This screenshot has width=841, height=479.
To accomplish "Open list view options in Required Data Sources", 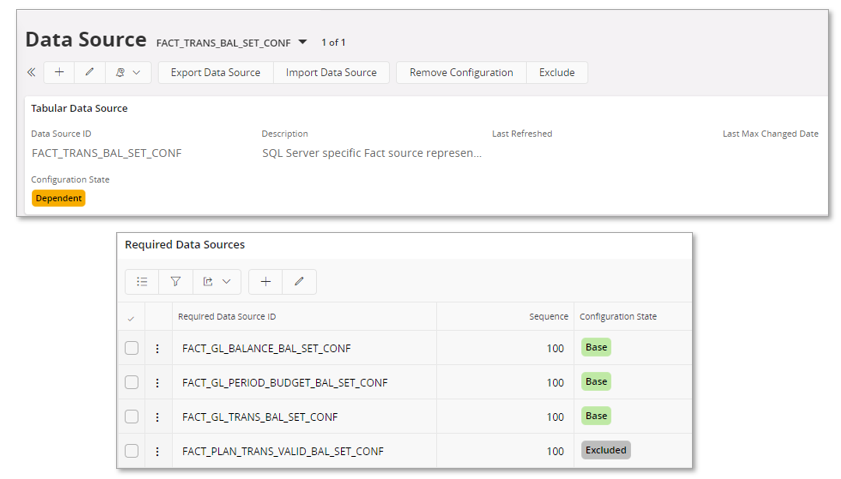I will 142,282.
